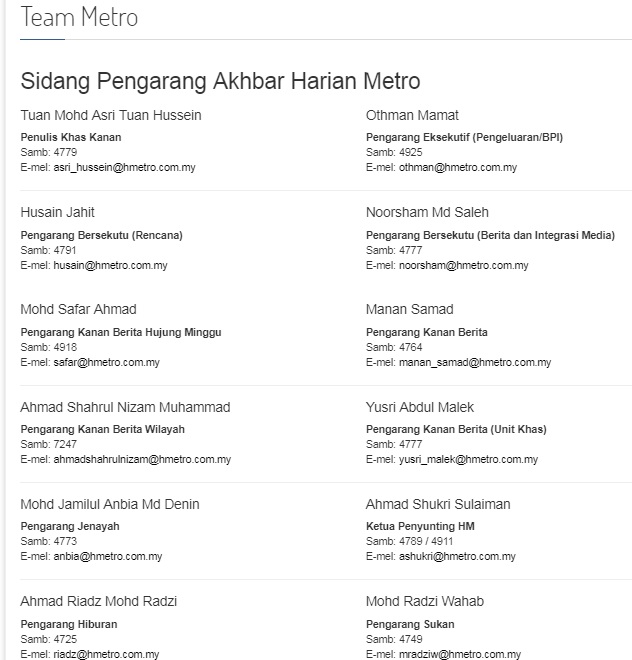The image size is (632, 660).
Task: Click the name Tuan Mohd Asri Tuan Hussein
Action: click(111, 115)
